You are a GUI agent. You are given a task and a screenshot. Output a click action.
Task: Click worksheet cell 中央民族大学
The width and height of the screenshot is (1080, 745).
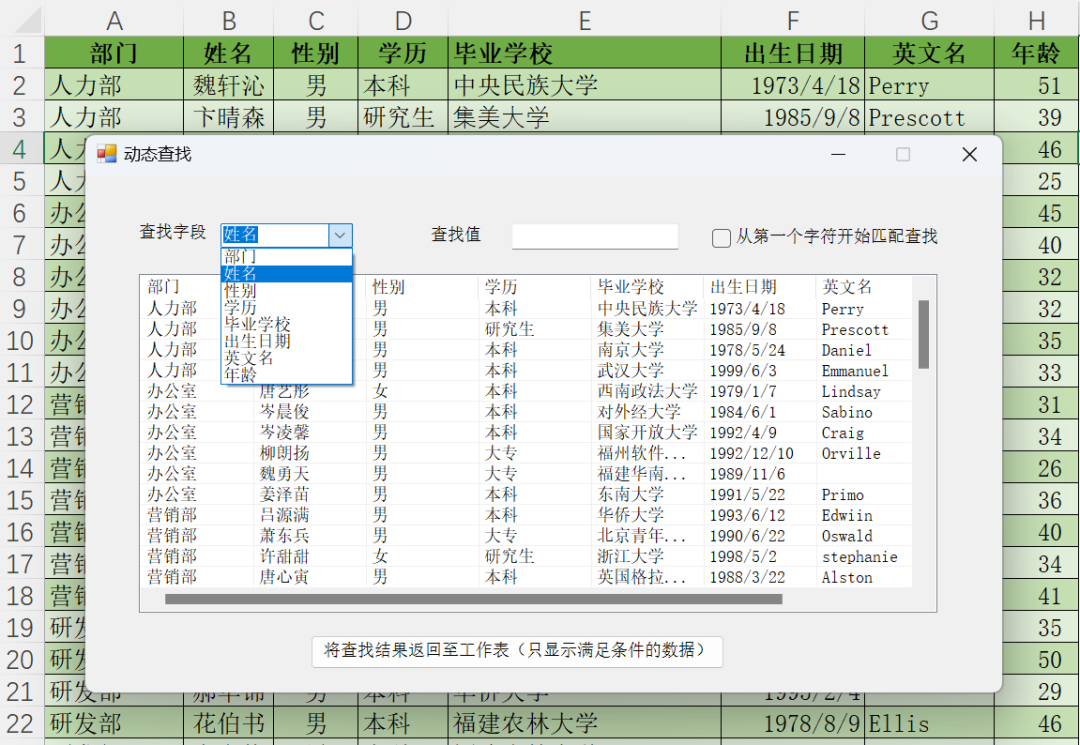tap(585, 85)
